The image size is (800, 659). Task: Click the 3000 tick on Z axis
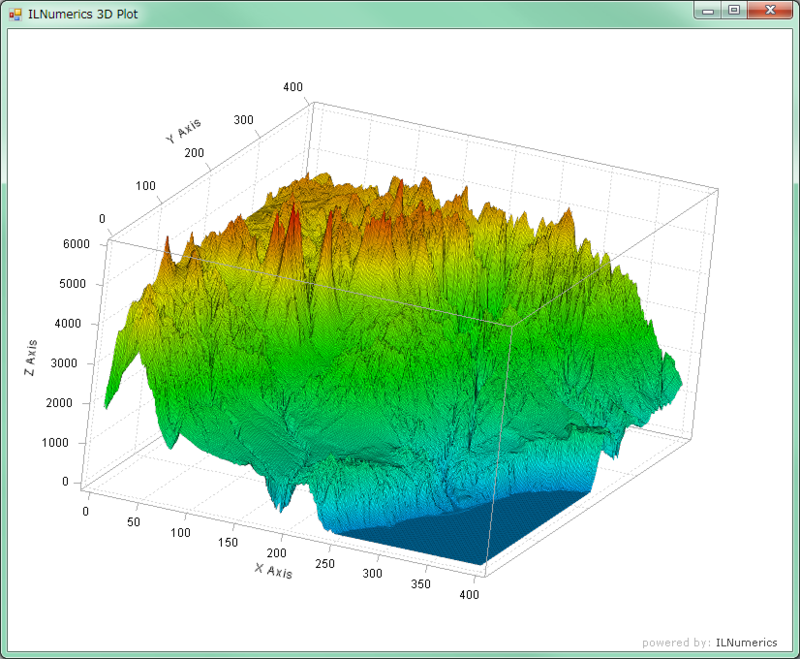pos(64,364)
